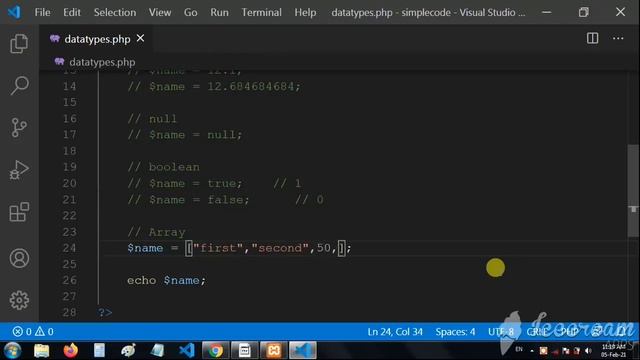Open the Paint palette icon on the taskbar
The width and height of the screenshot is (640, 360).
(x=129, y=351)
